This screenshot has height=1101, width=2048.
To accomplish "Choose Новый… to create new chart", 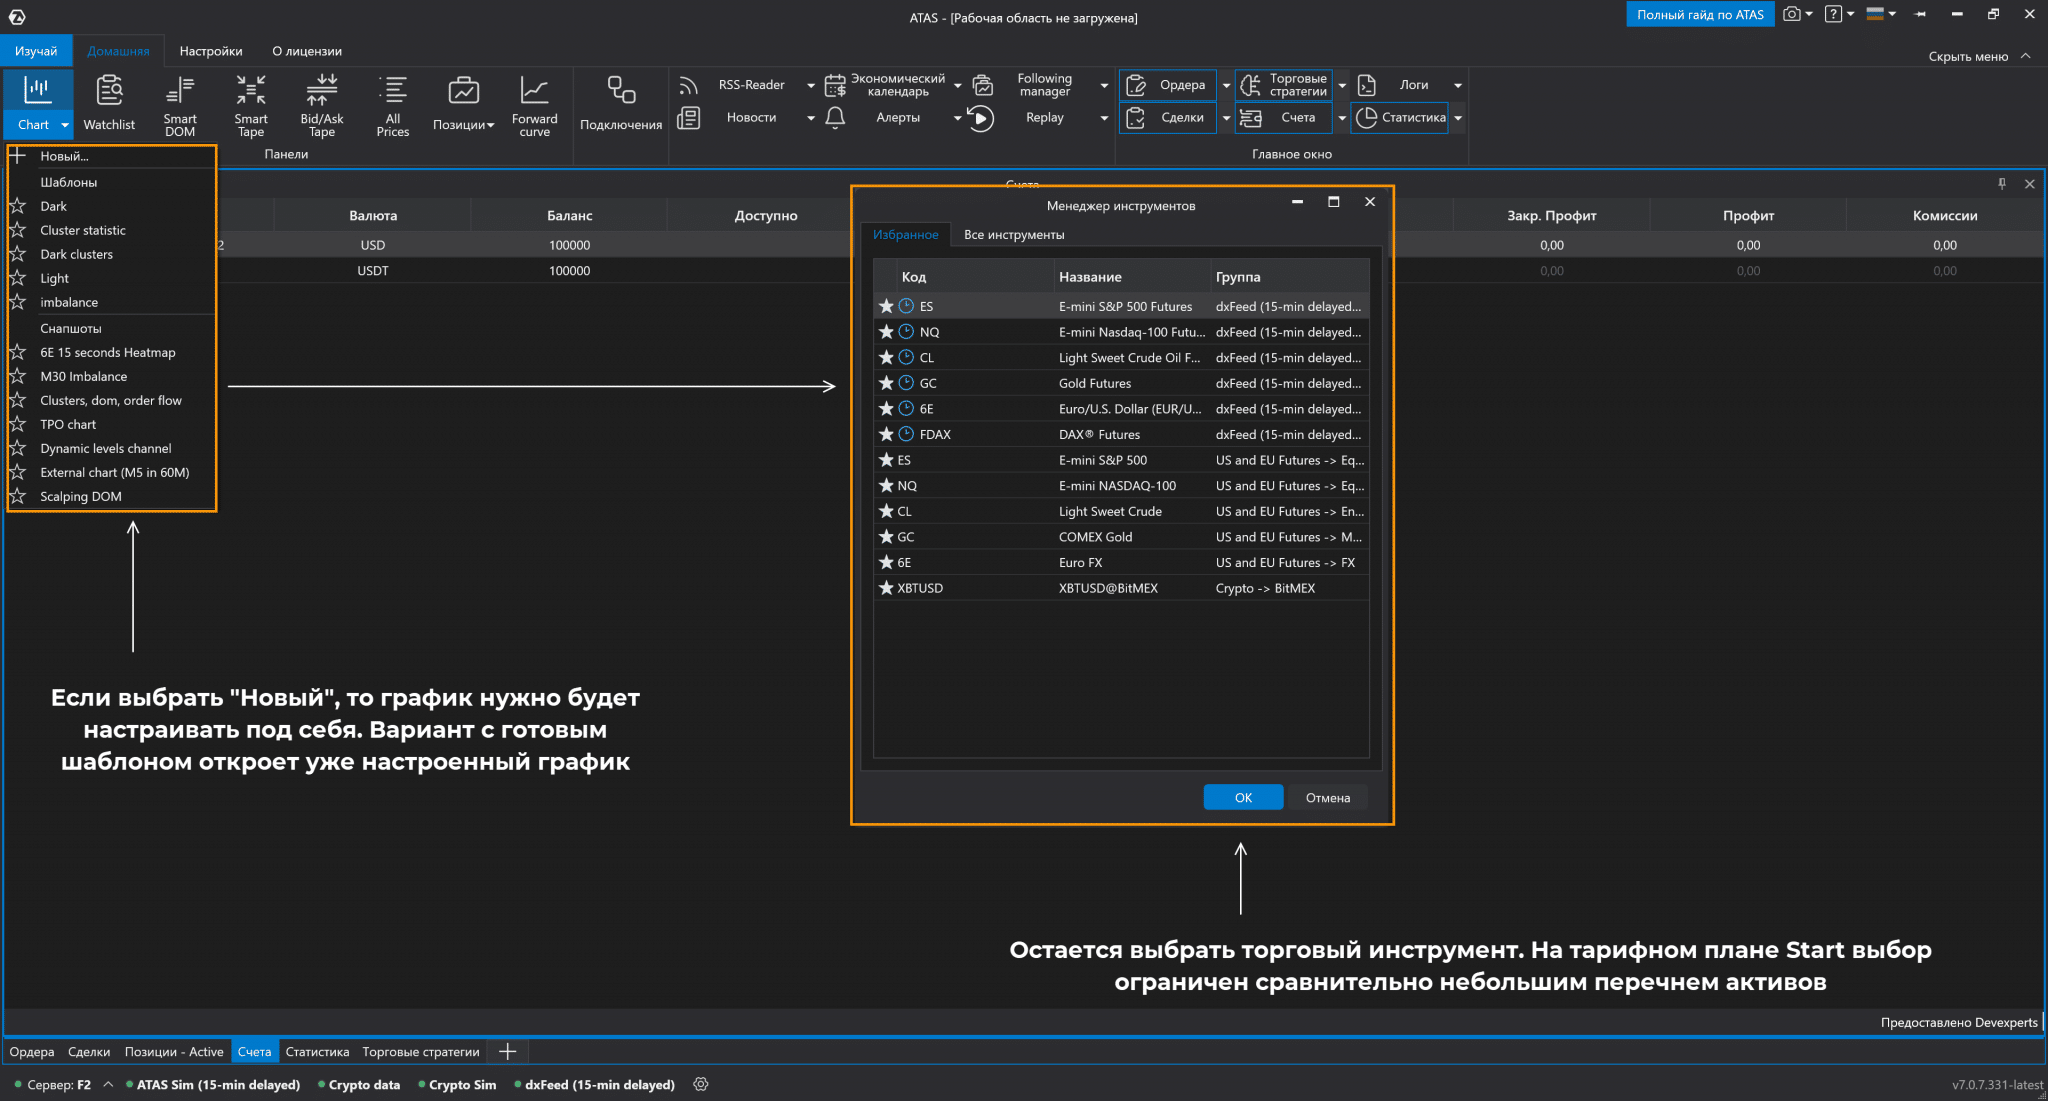I will click(x=64, y=156).
